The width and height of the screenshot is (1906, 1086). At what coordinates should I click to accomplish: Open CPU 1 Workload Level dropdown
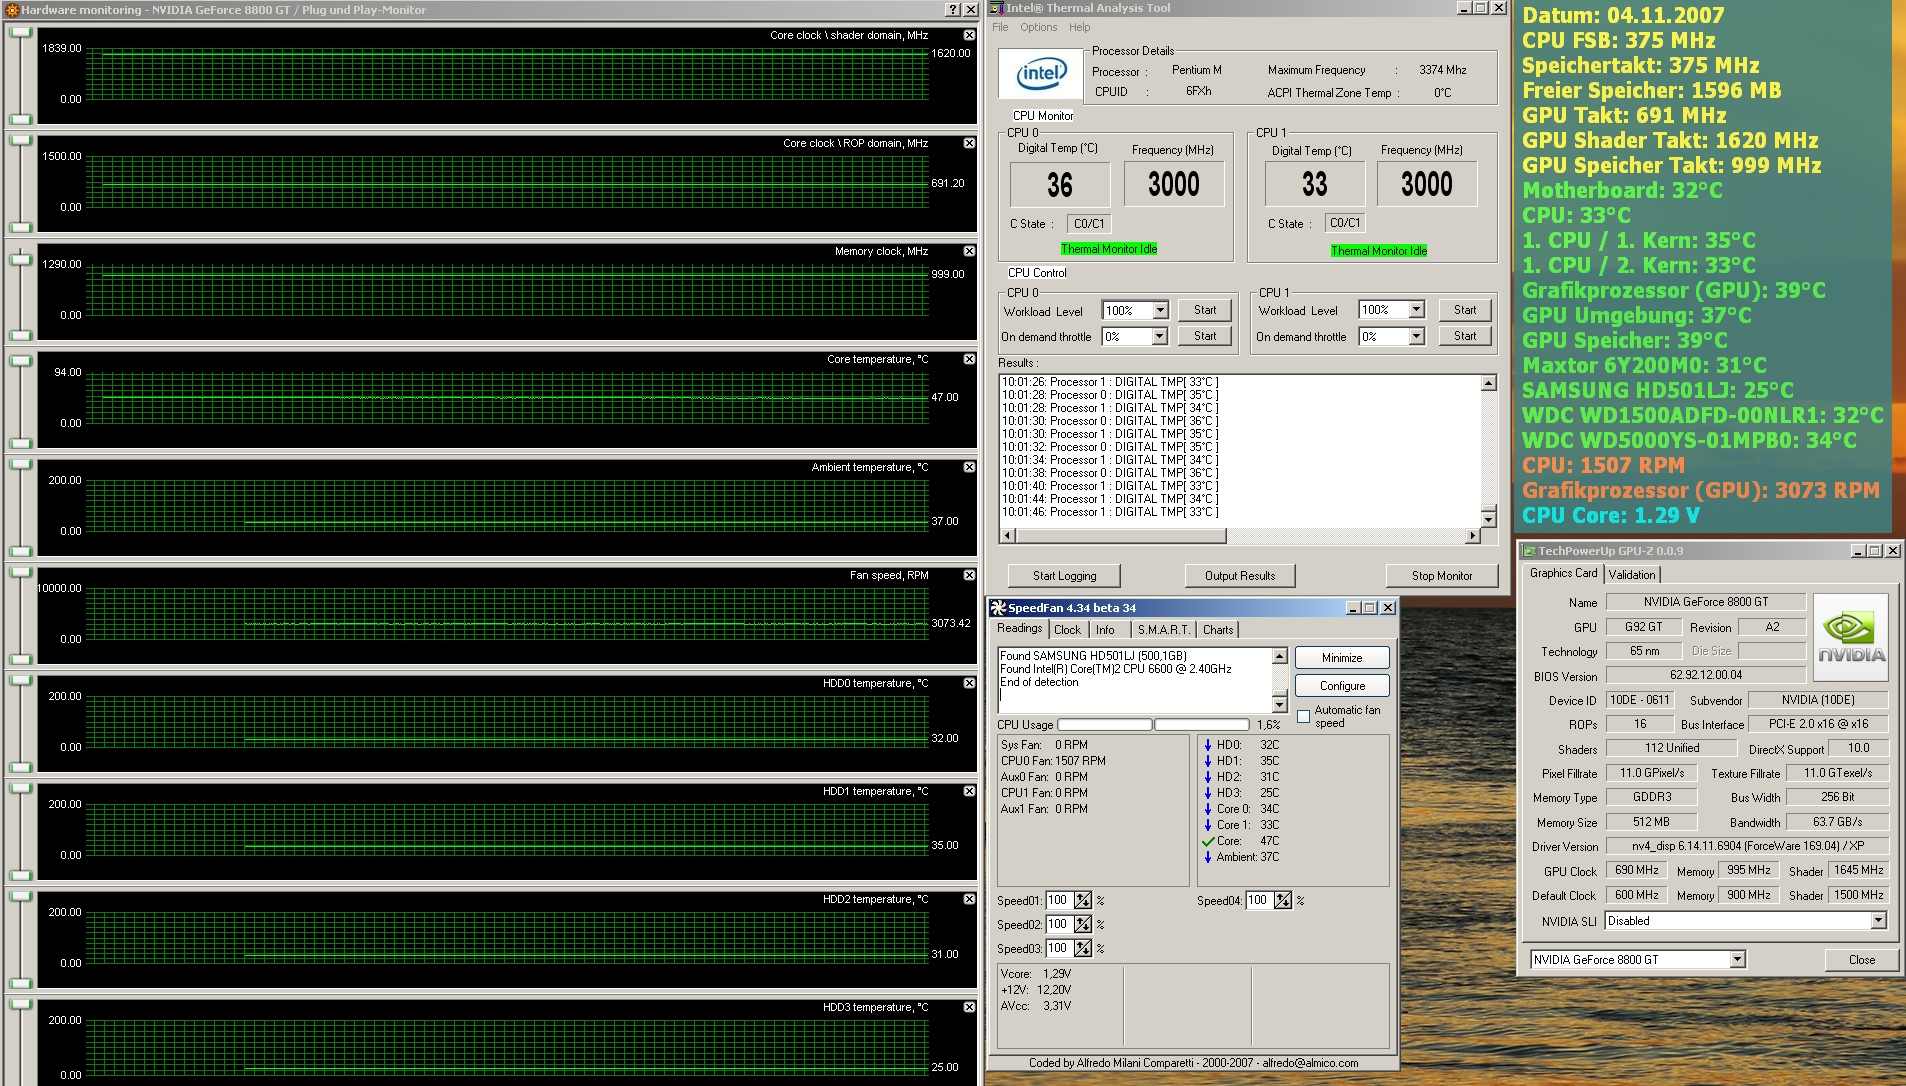pyautogui.click(x=1416, y=310)
